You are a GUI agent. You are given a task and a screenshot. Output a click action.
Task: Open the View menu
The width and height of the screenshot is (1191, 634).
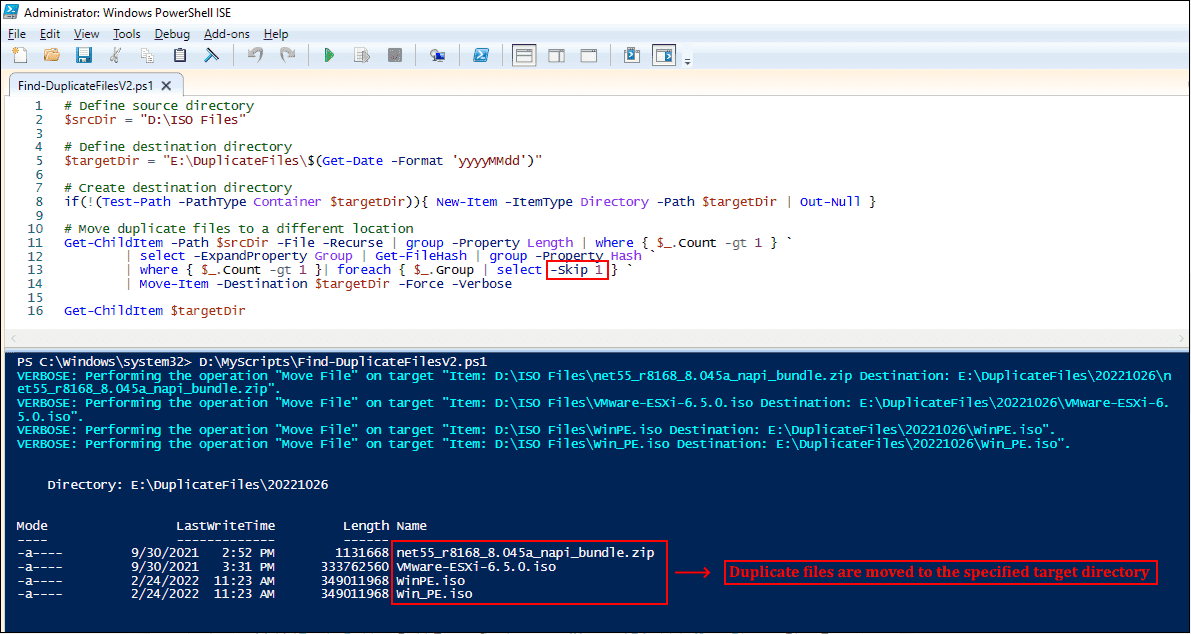pyautogui.click(x=86, y=33)
